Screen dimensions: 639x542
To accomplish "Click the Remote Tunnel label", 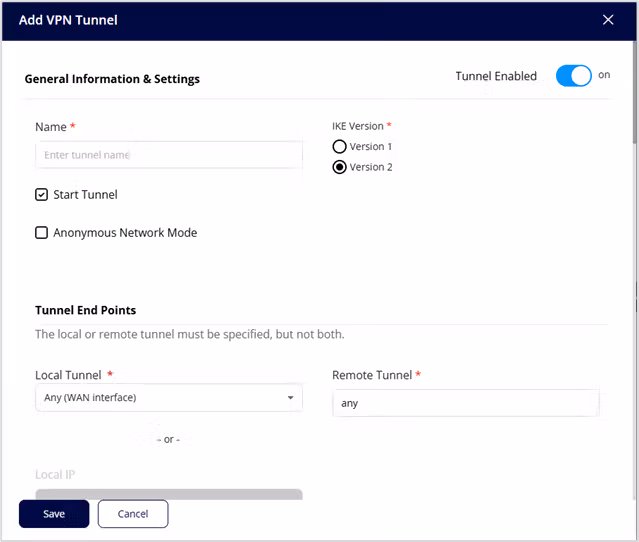I will [372, 375].
